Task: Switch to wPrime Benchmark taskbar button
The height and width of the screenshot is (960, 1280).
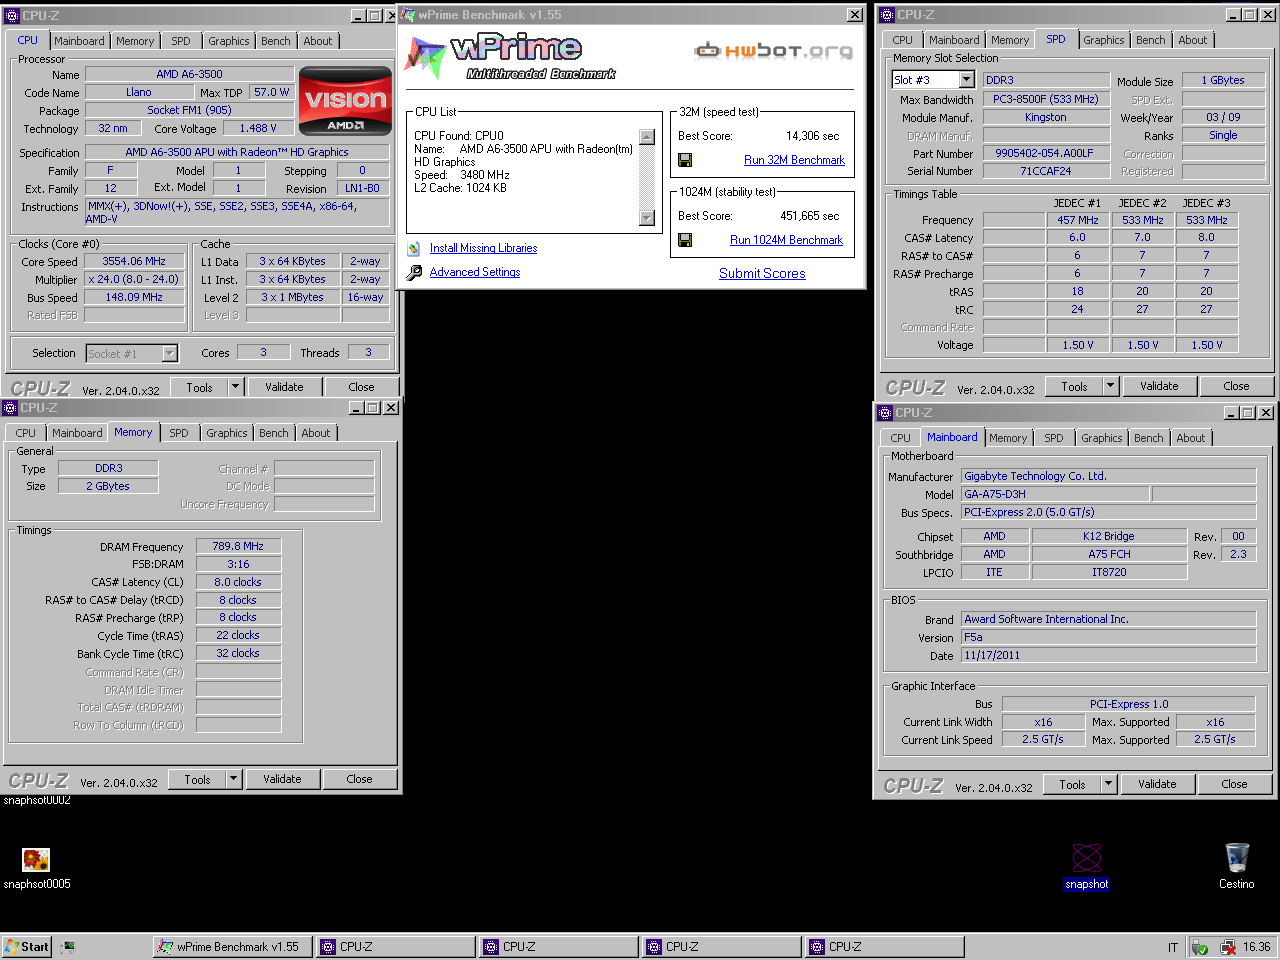Action: [x=233, y=947]
